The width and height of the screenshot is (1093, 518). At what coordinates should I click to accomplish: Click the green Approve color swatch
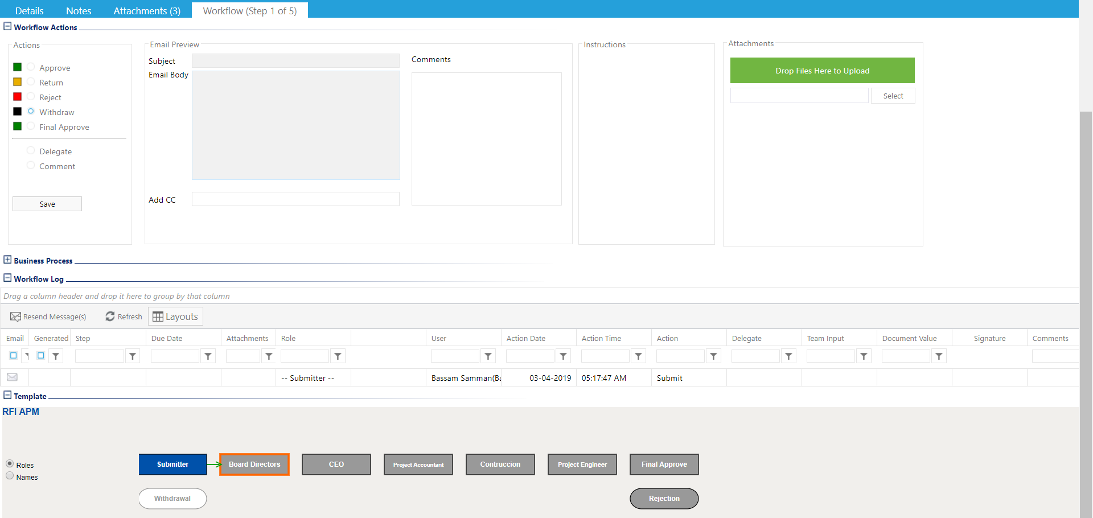[17, 67]
